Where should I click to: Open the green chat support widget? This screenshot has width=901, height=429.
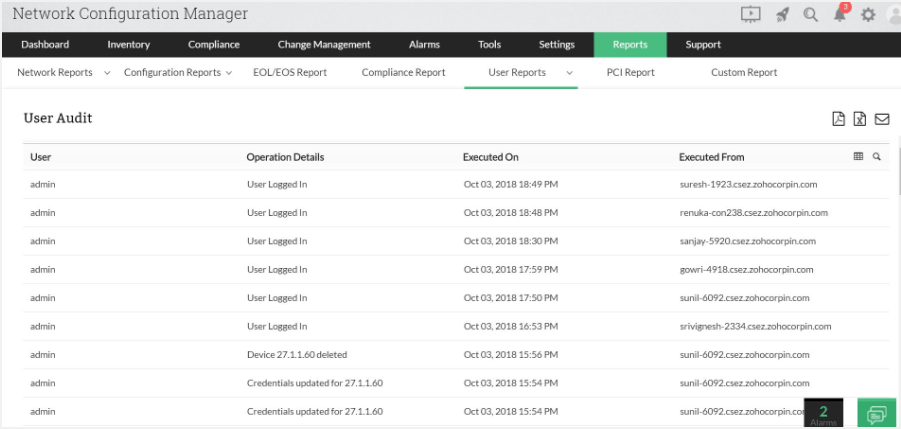[877, 413]
